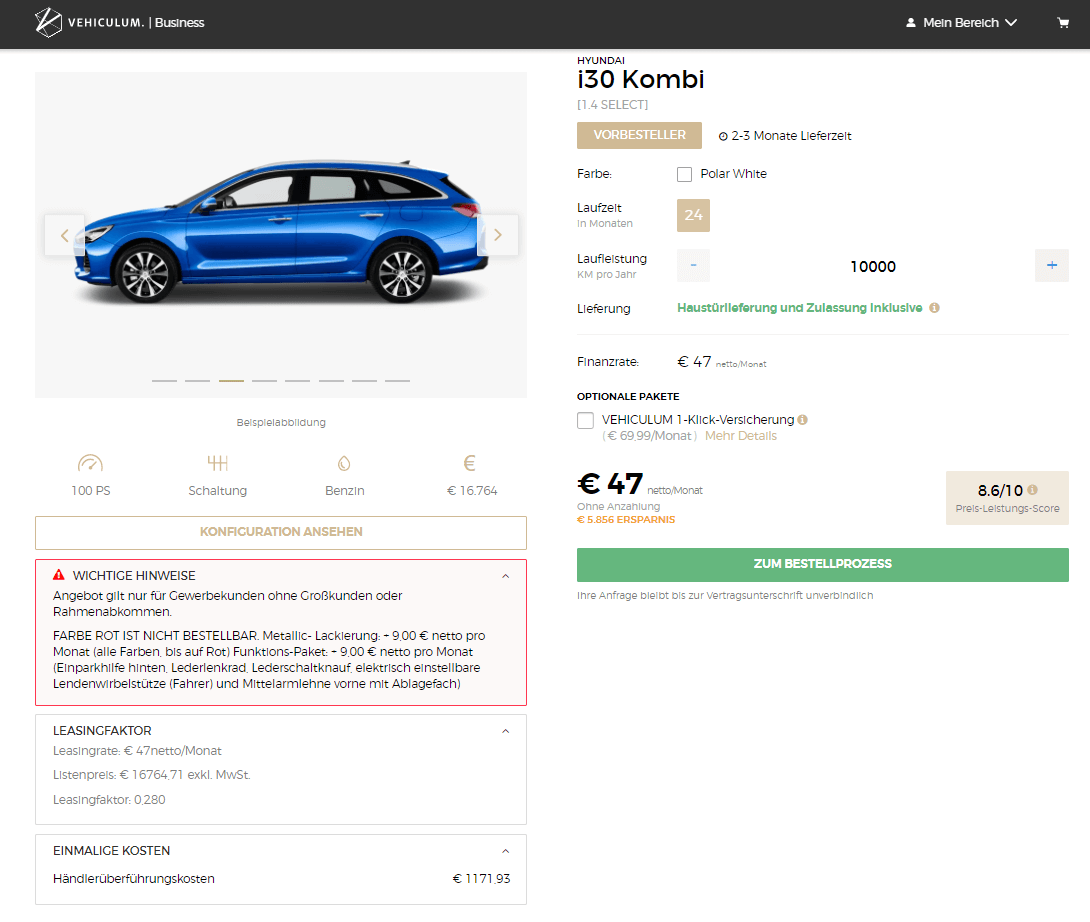Screen dimensions: 1090x922
Task: Click the Vehiculum logo icon
Action: click(x=48, y=22)
